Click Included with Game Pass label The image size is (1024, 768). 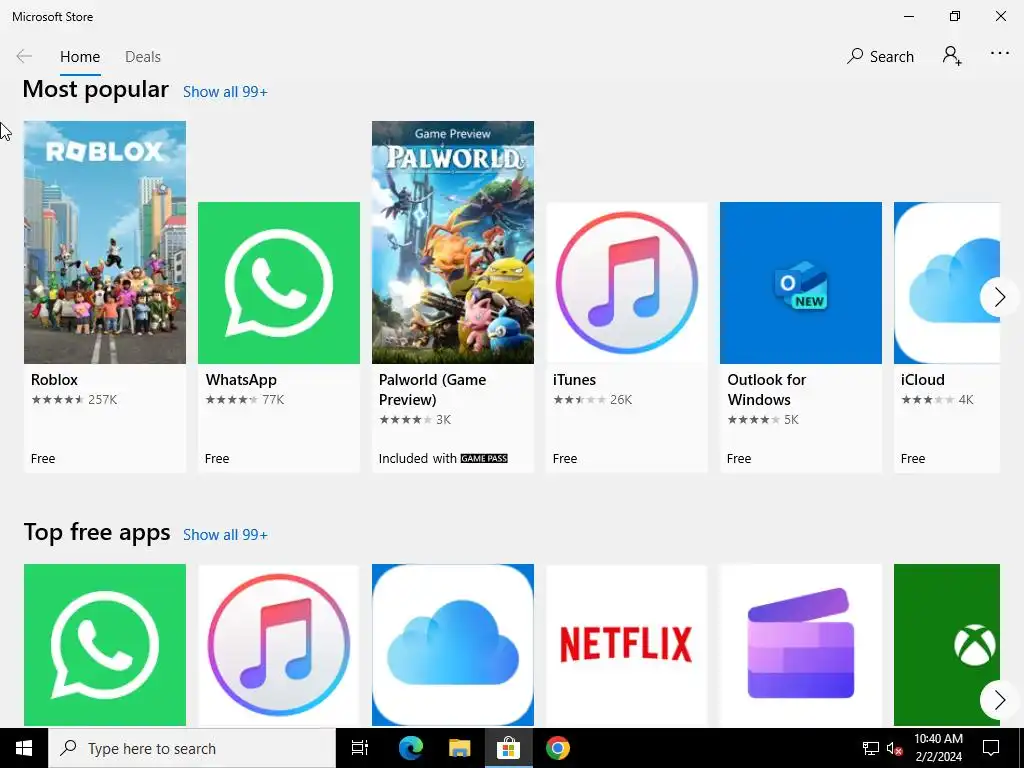pos(443,458)
